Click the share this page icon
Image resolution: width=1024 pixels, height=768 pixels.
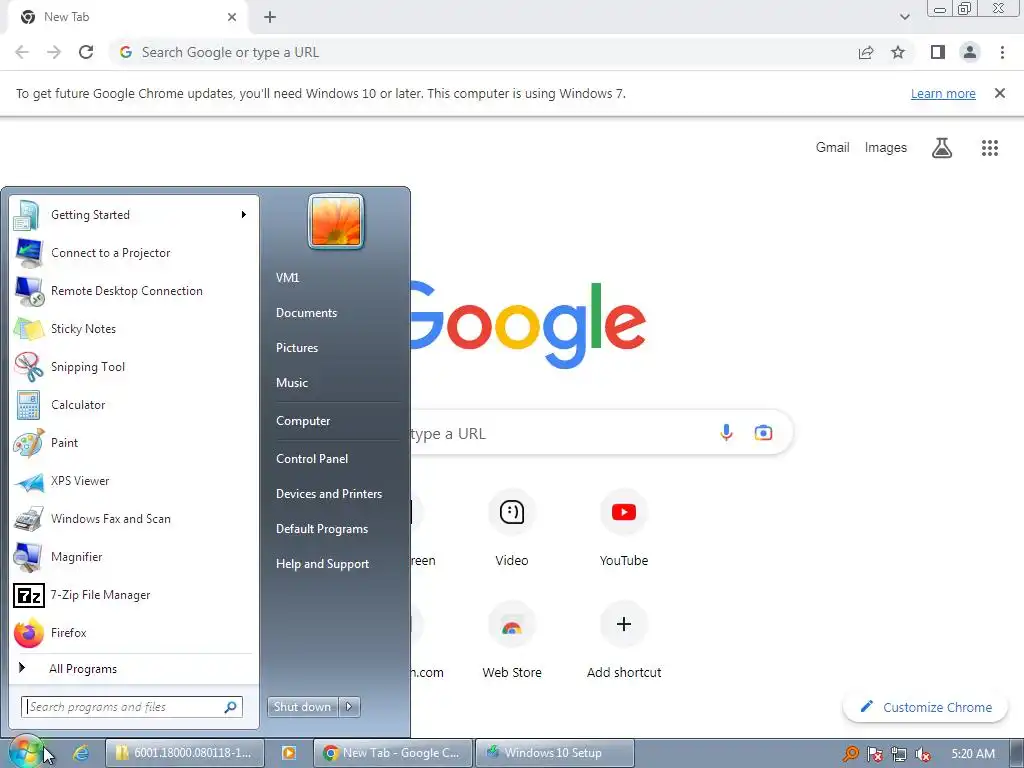tap(866, 52)
